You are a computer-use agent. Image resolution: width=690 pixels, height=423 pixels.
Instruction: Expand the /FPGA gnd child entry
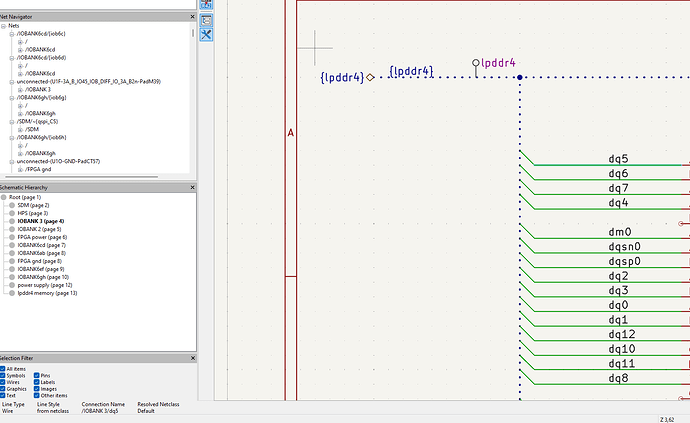point(20,169)
